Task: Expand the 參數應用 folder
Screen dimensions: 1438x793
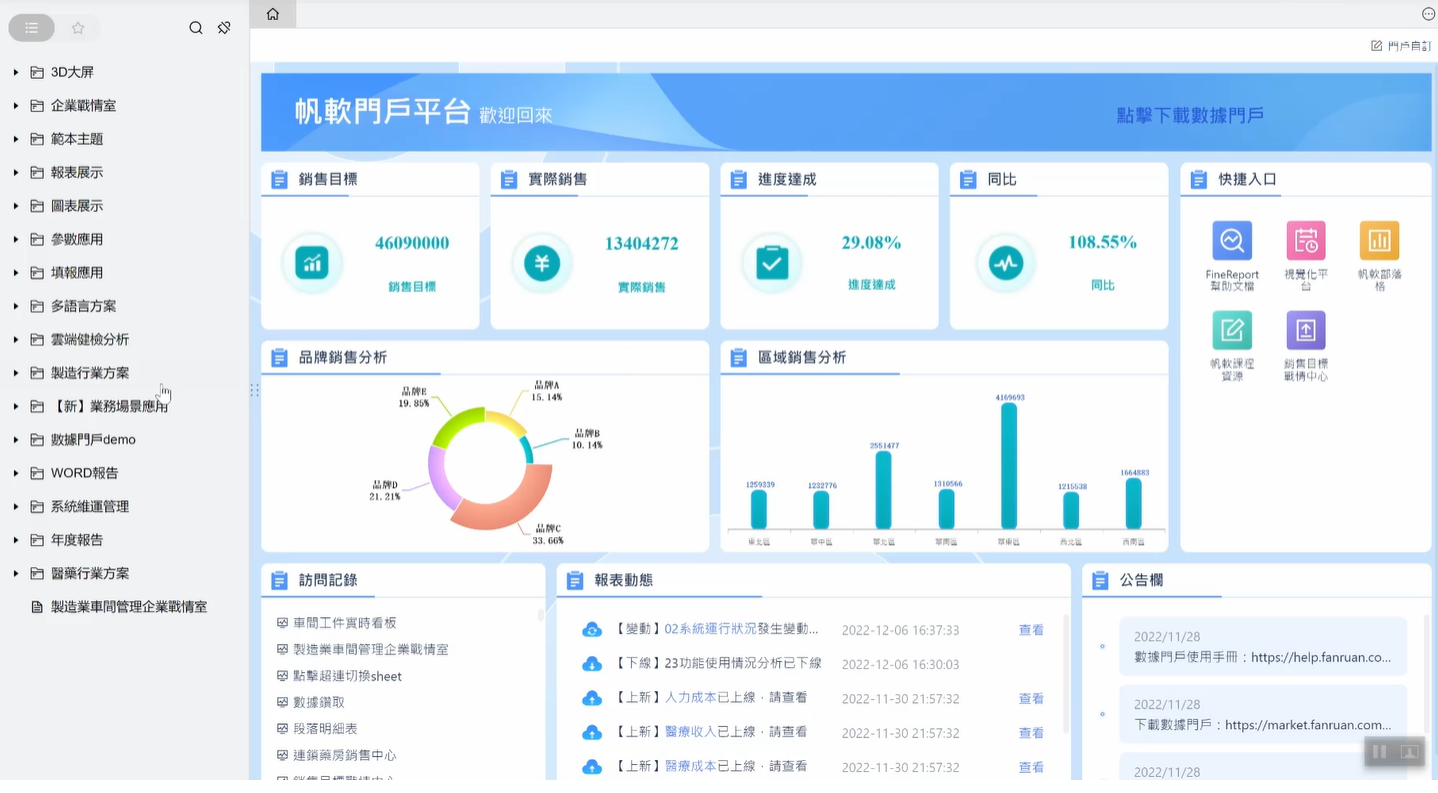Action: point(16,239)
